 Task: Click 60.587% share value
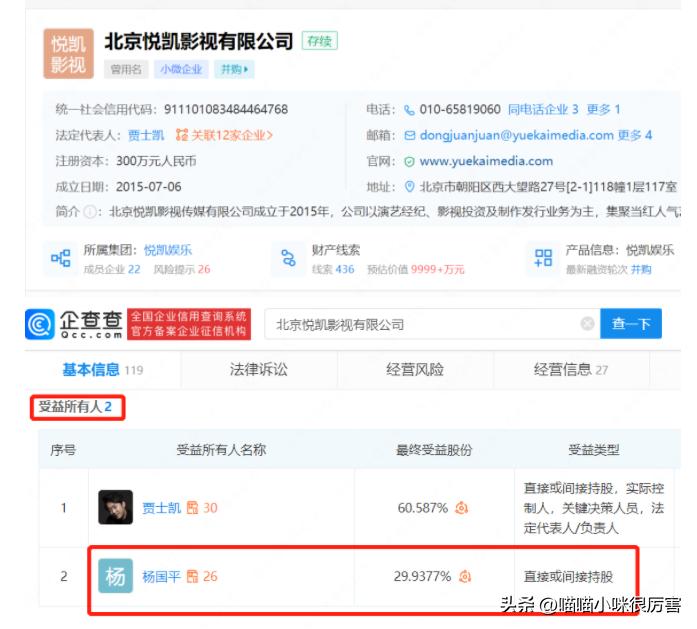point(423,508)
